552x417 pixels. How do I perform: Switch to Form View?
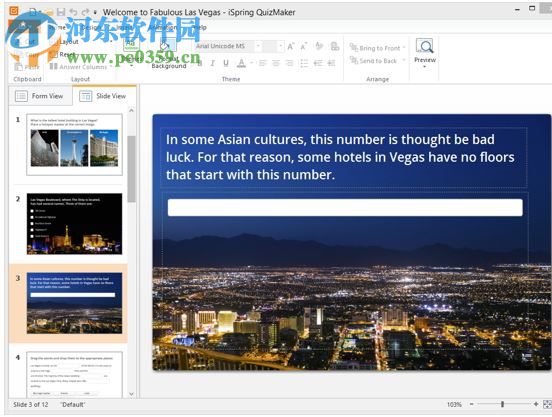pos(40,96)
